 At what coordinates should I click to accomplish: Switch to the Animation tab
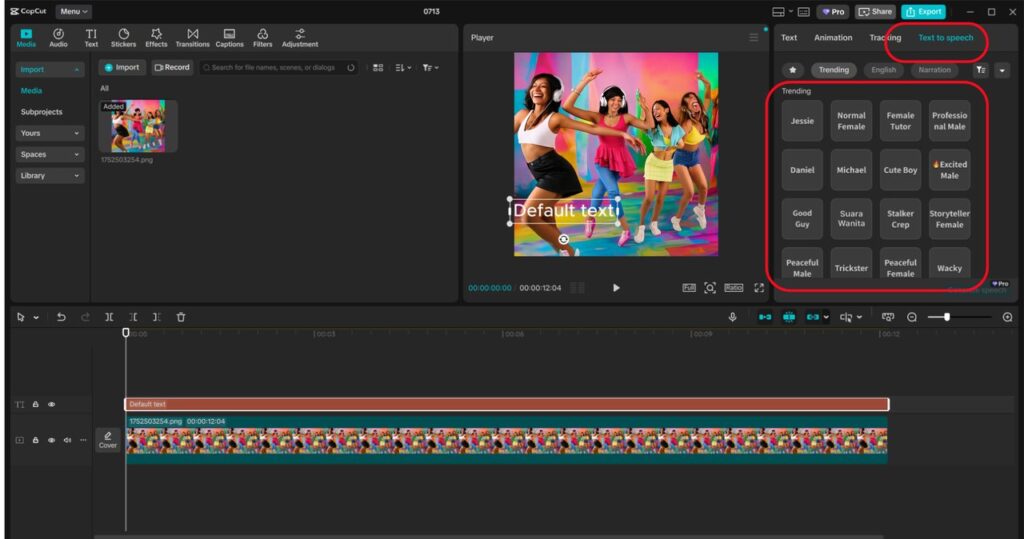833,38
